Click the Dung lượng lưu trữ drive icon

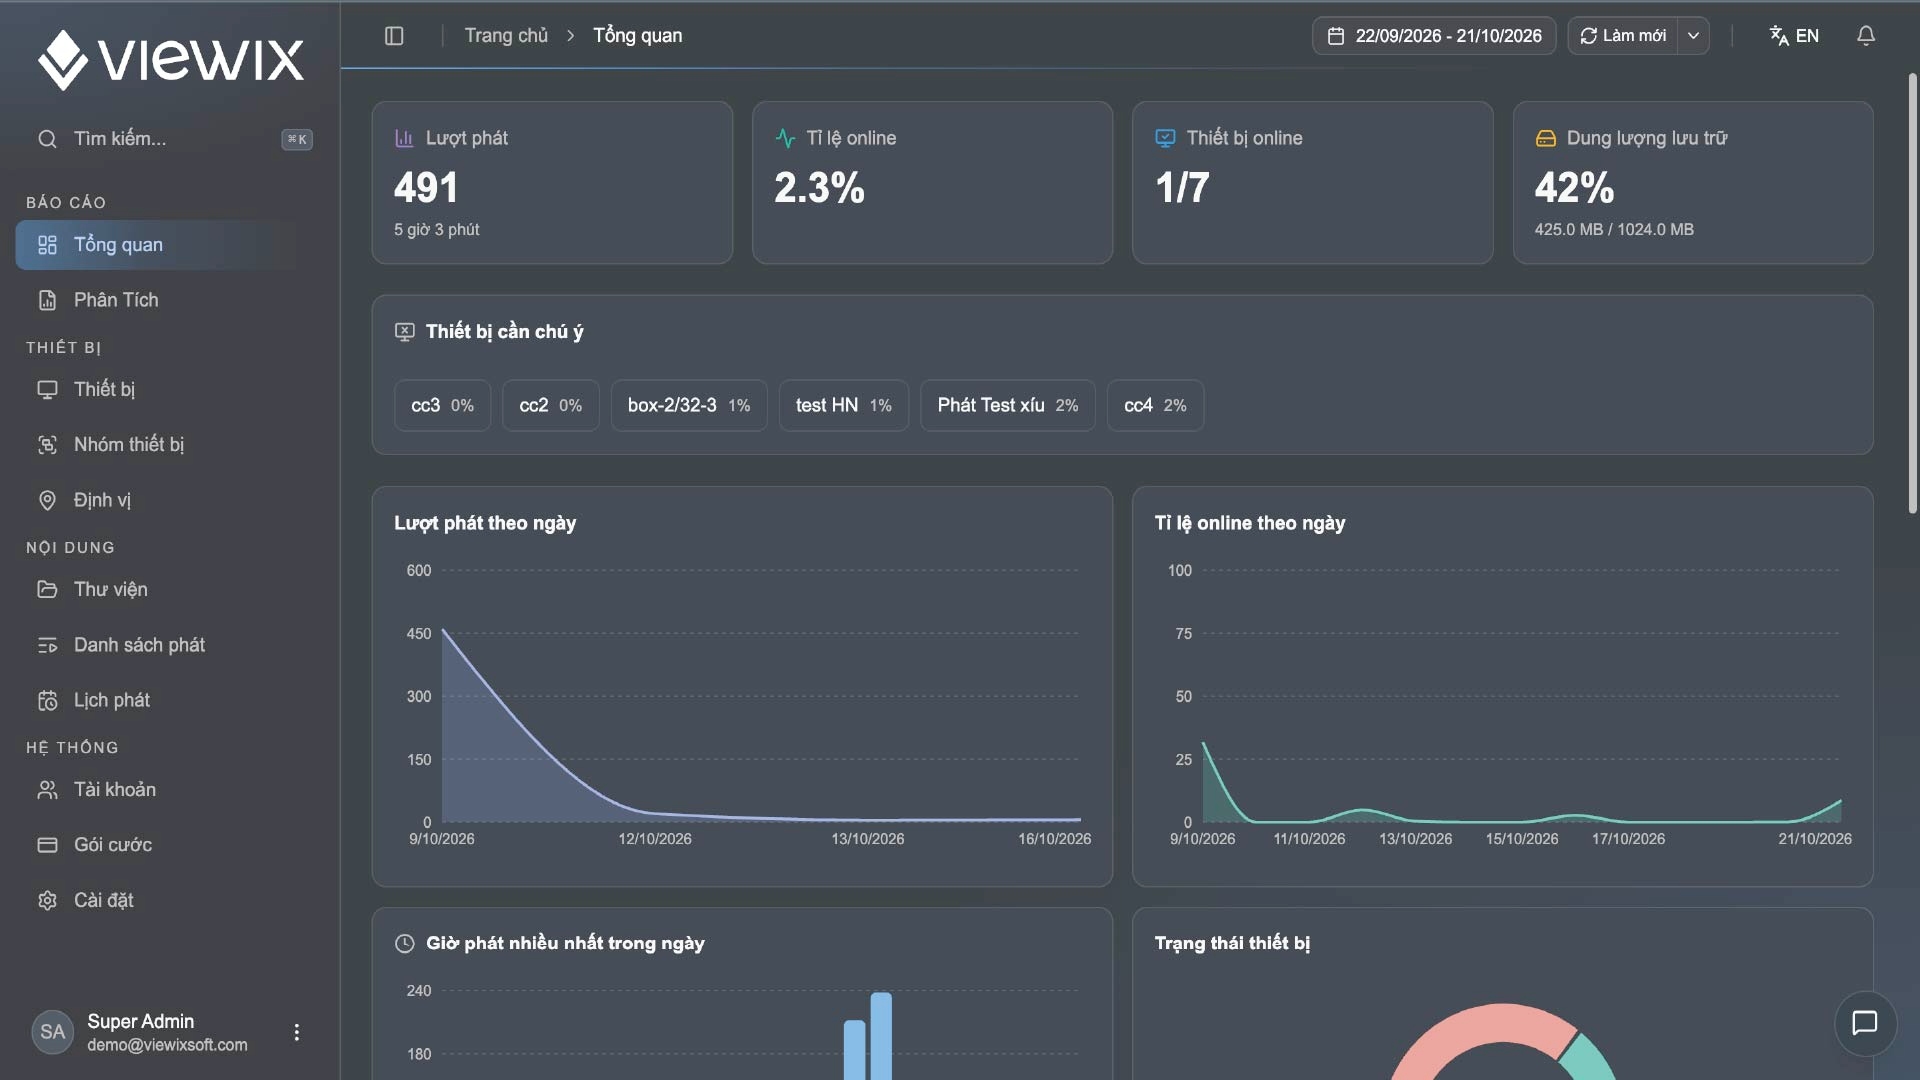pos(1546,138)
